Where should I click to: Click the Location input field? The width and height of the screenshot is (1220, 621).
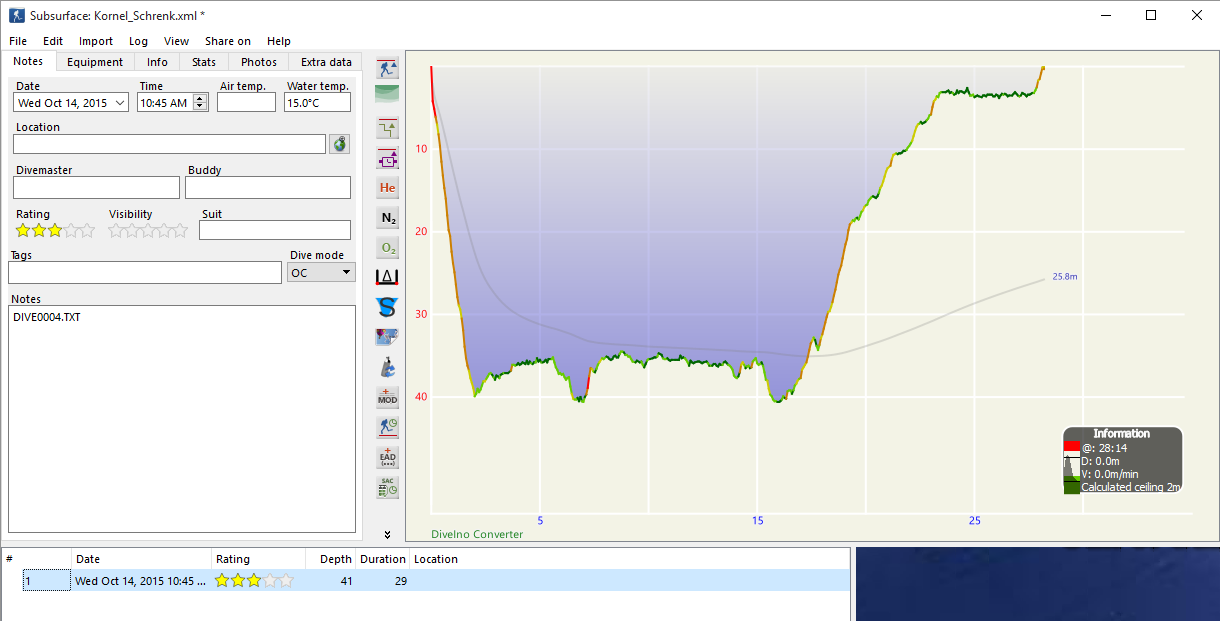click(x=170, y=144)
